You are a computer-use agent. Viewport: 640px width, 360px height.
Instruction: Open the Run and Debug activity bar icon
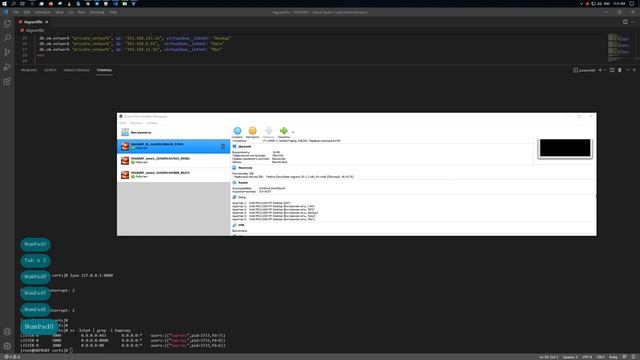coord(7,67)
